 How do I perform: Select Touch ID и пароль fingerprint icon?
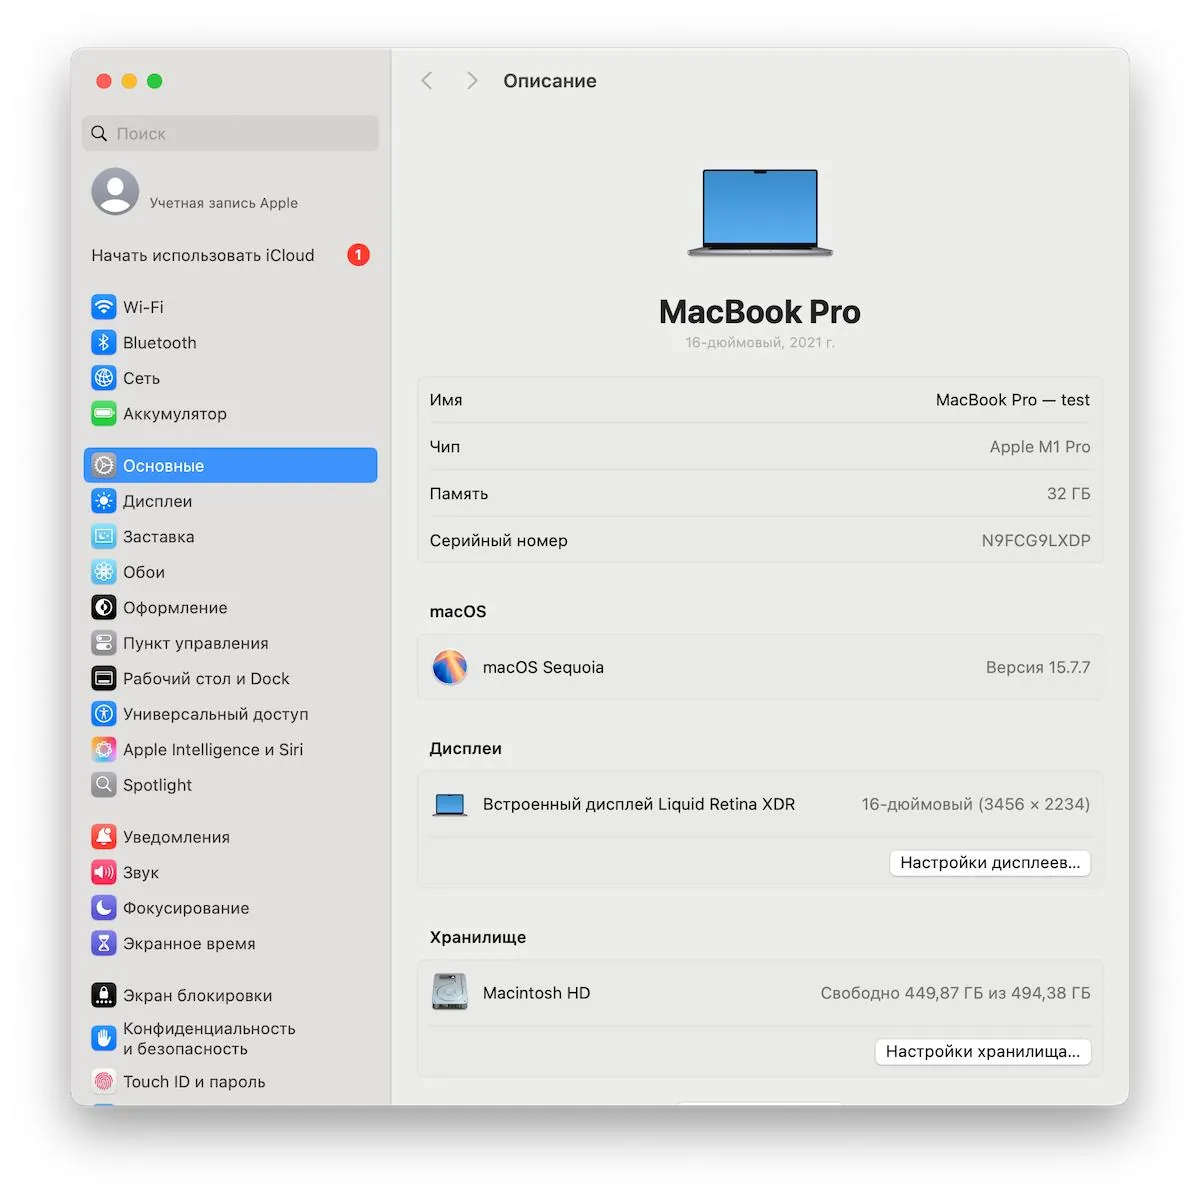click(104, 1081)
